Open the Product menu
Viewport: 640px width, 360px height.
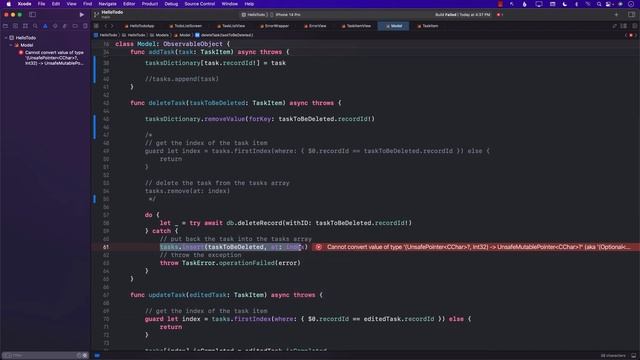150,4
